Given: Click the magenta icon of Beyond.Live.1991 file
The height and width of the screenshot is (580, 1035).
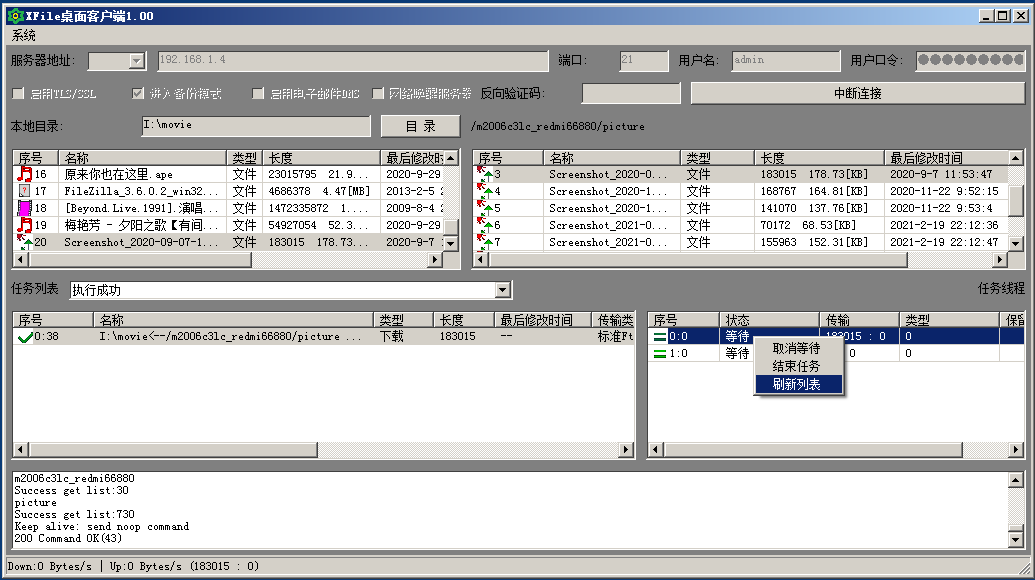Looking at the screenshot, I should [x=25, y=208].
